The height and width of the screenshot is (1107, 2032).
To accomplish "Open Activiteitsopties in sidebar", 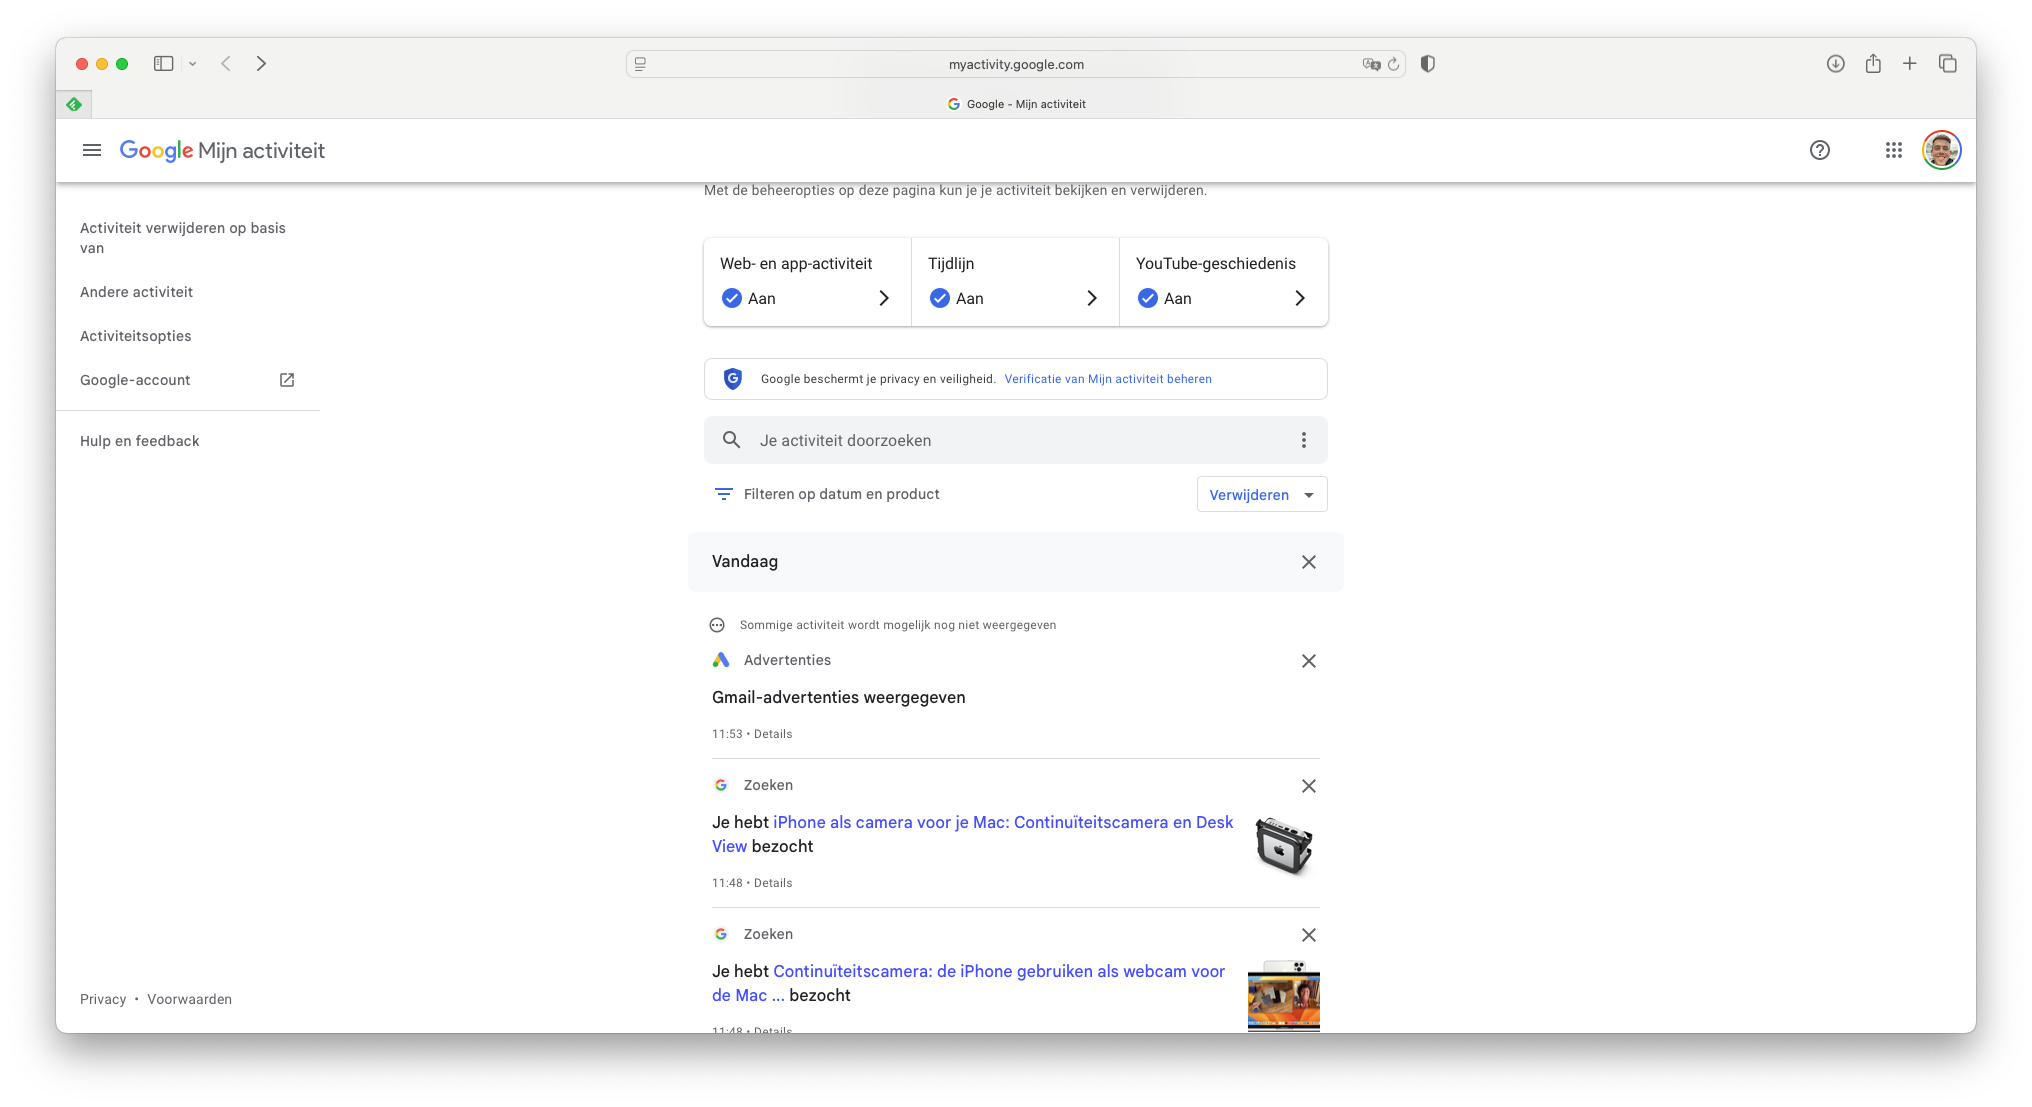I will click(x=135, y=336).
